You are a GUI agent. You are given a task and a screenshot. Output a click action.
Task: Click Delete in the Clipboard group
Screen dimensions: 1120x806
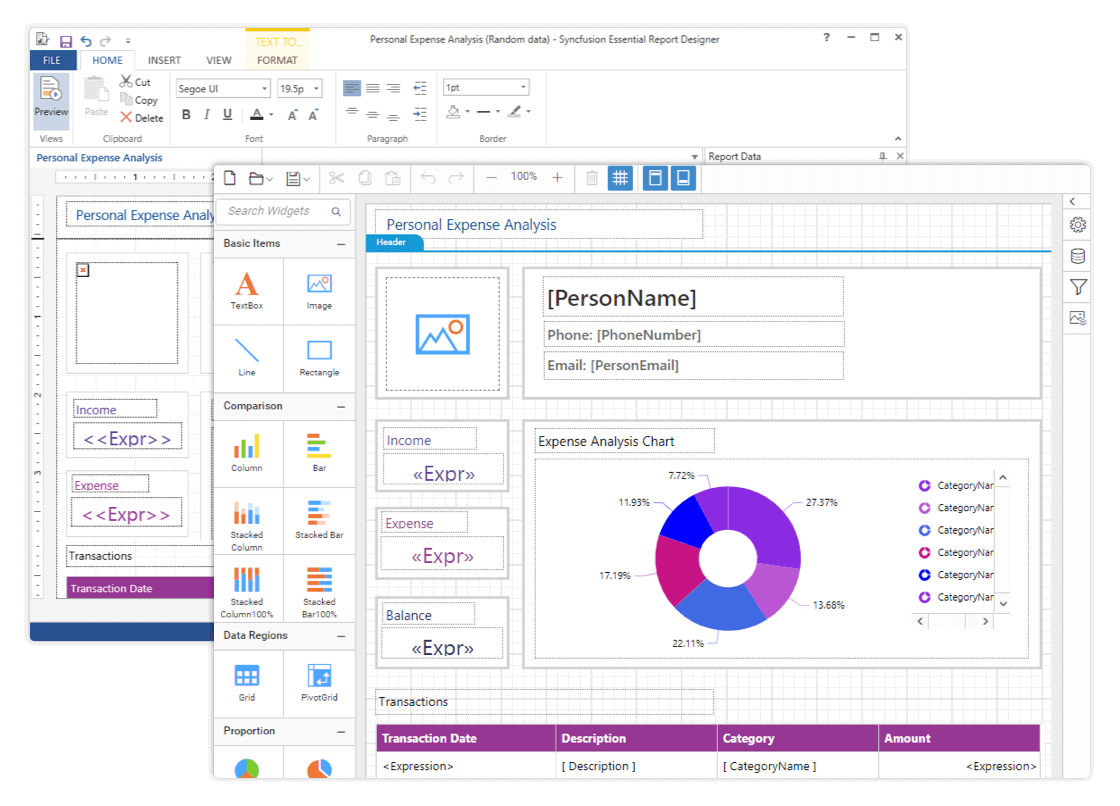click(142, 118)
